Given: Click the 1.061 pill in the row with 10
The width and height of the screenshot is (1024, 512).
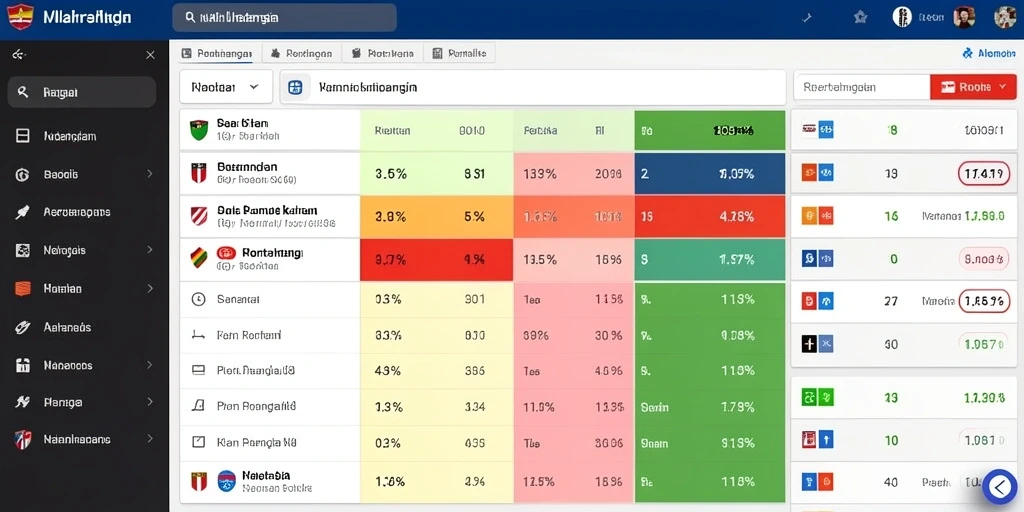Looking at the screenshot, I should coord(984,440).
